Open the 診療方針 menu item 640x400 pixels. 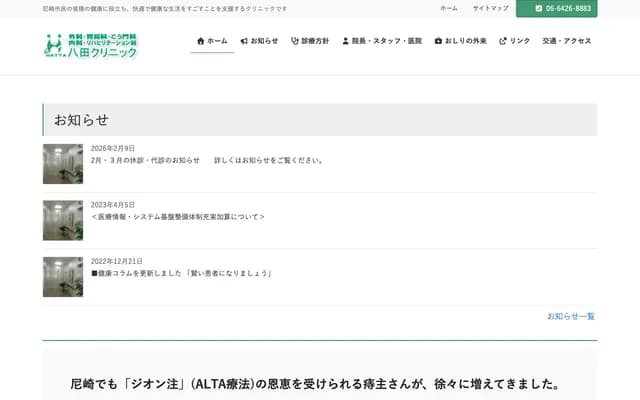(315, 41)
